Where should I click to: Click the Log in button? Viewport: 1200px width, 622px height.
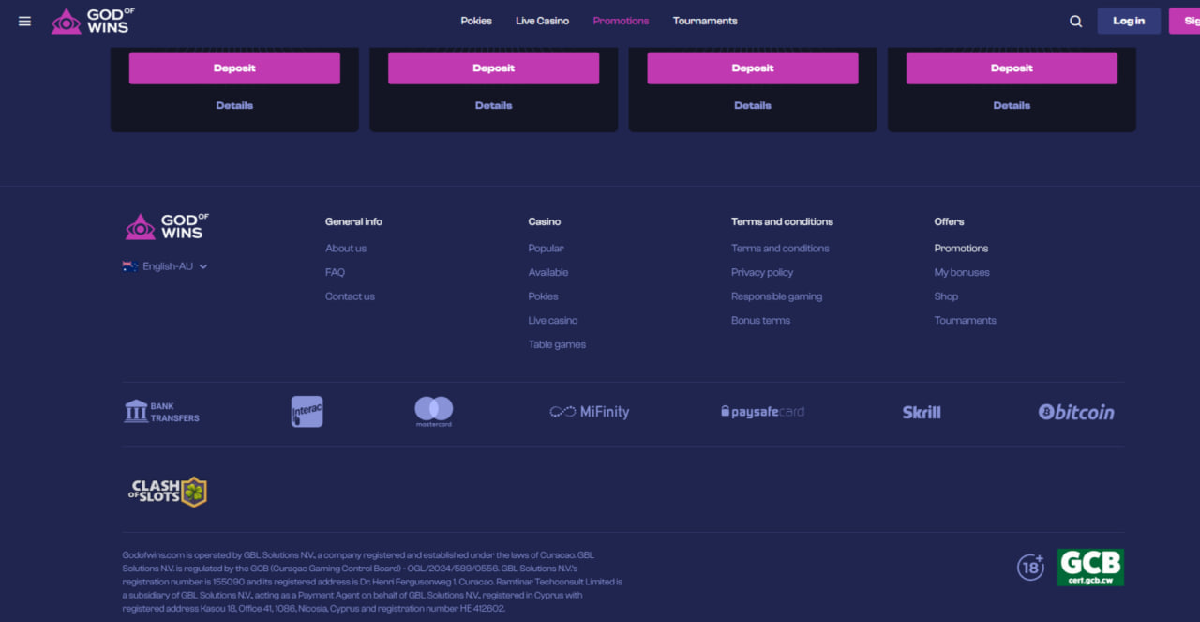1129,20
